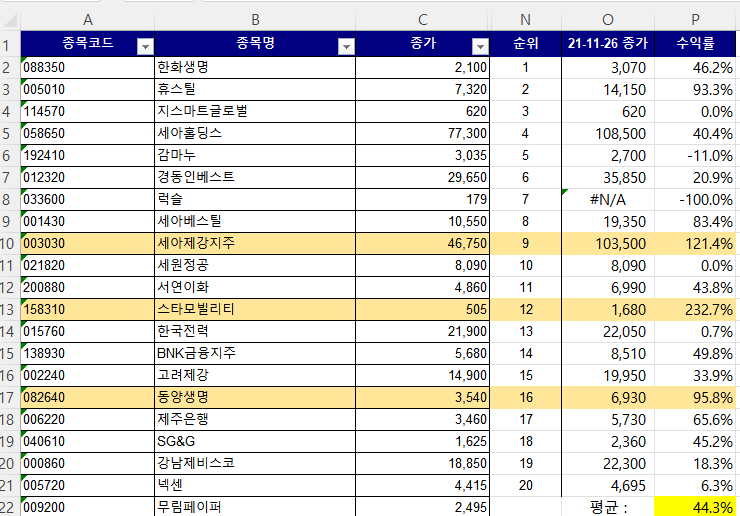Viewport: 740px width, 516px height.
Task: Select the 제주은행 cell
Action: tap(255, 419)
